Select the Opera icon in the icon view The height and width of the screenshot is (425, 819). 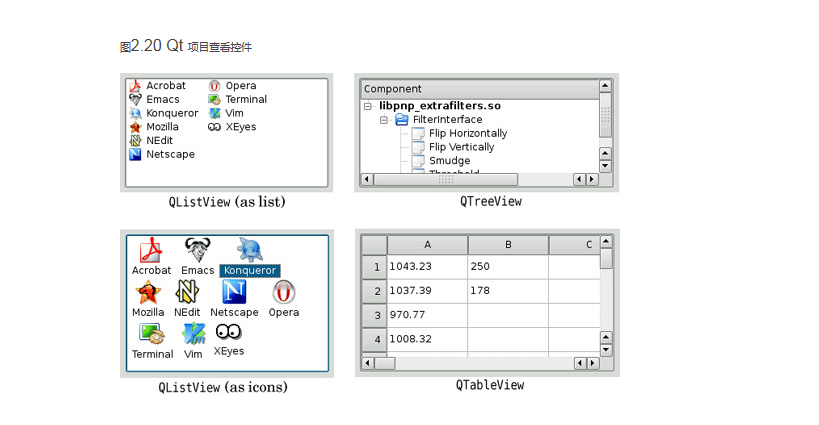(283, 292)
